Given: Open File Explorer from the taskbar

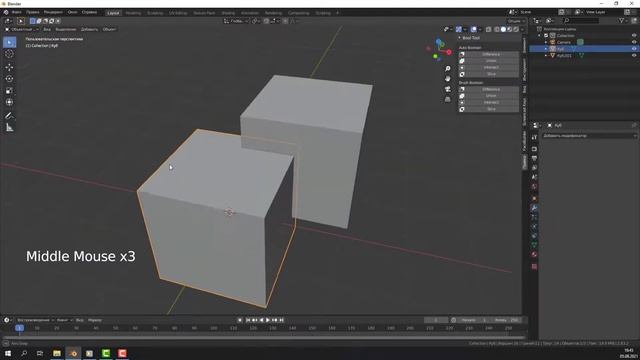Looking at the screenshot, I should coord(57,353).
